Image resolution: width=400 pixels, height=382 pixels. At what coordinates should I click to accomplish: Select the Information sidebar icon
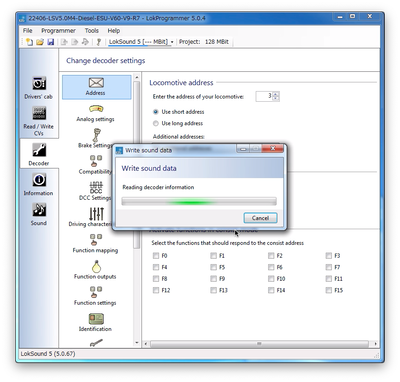39,184
